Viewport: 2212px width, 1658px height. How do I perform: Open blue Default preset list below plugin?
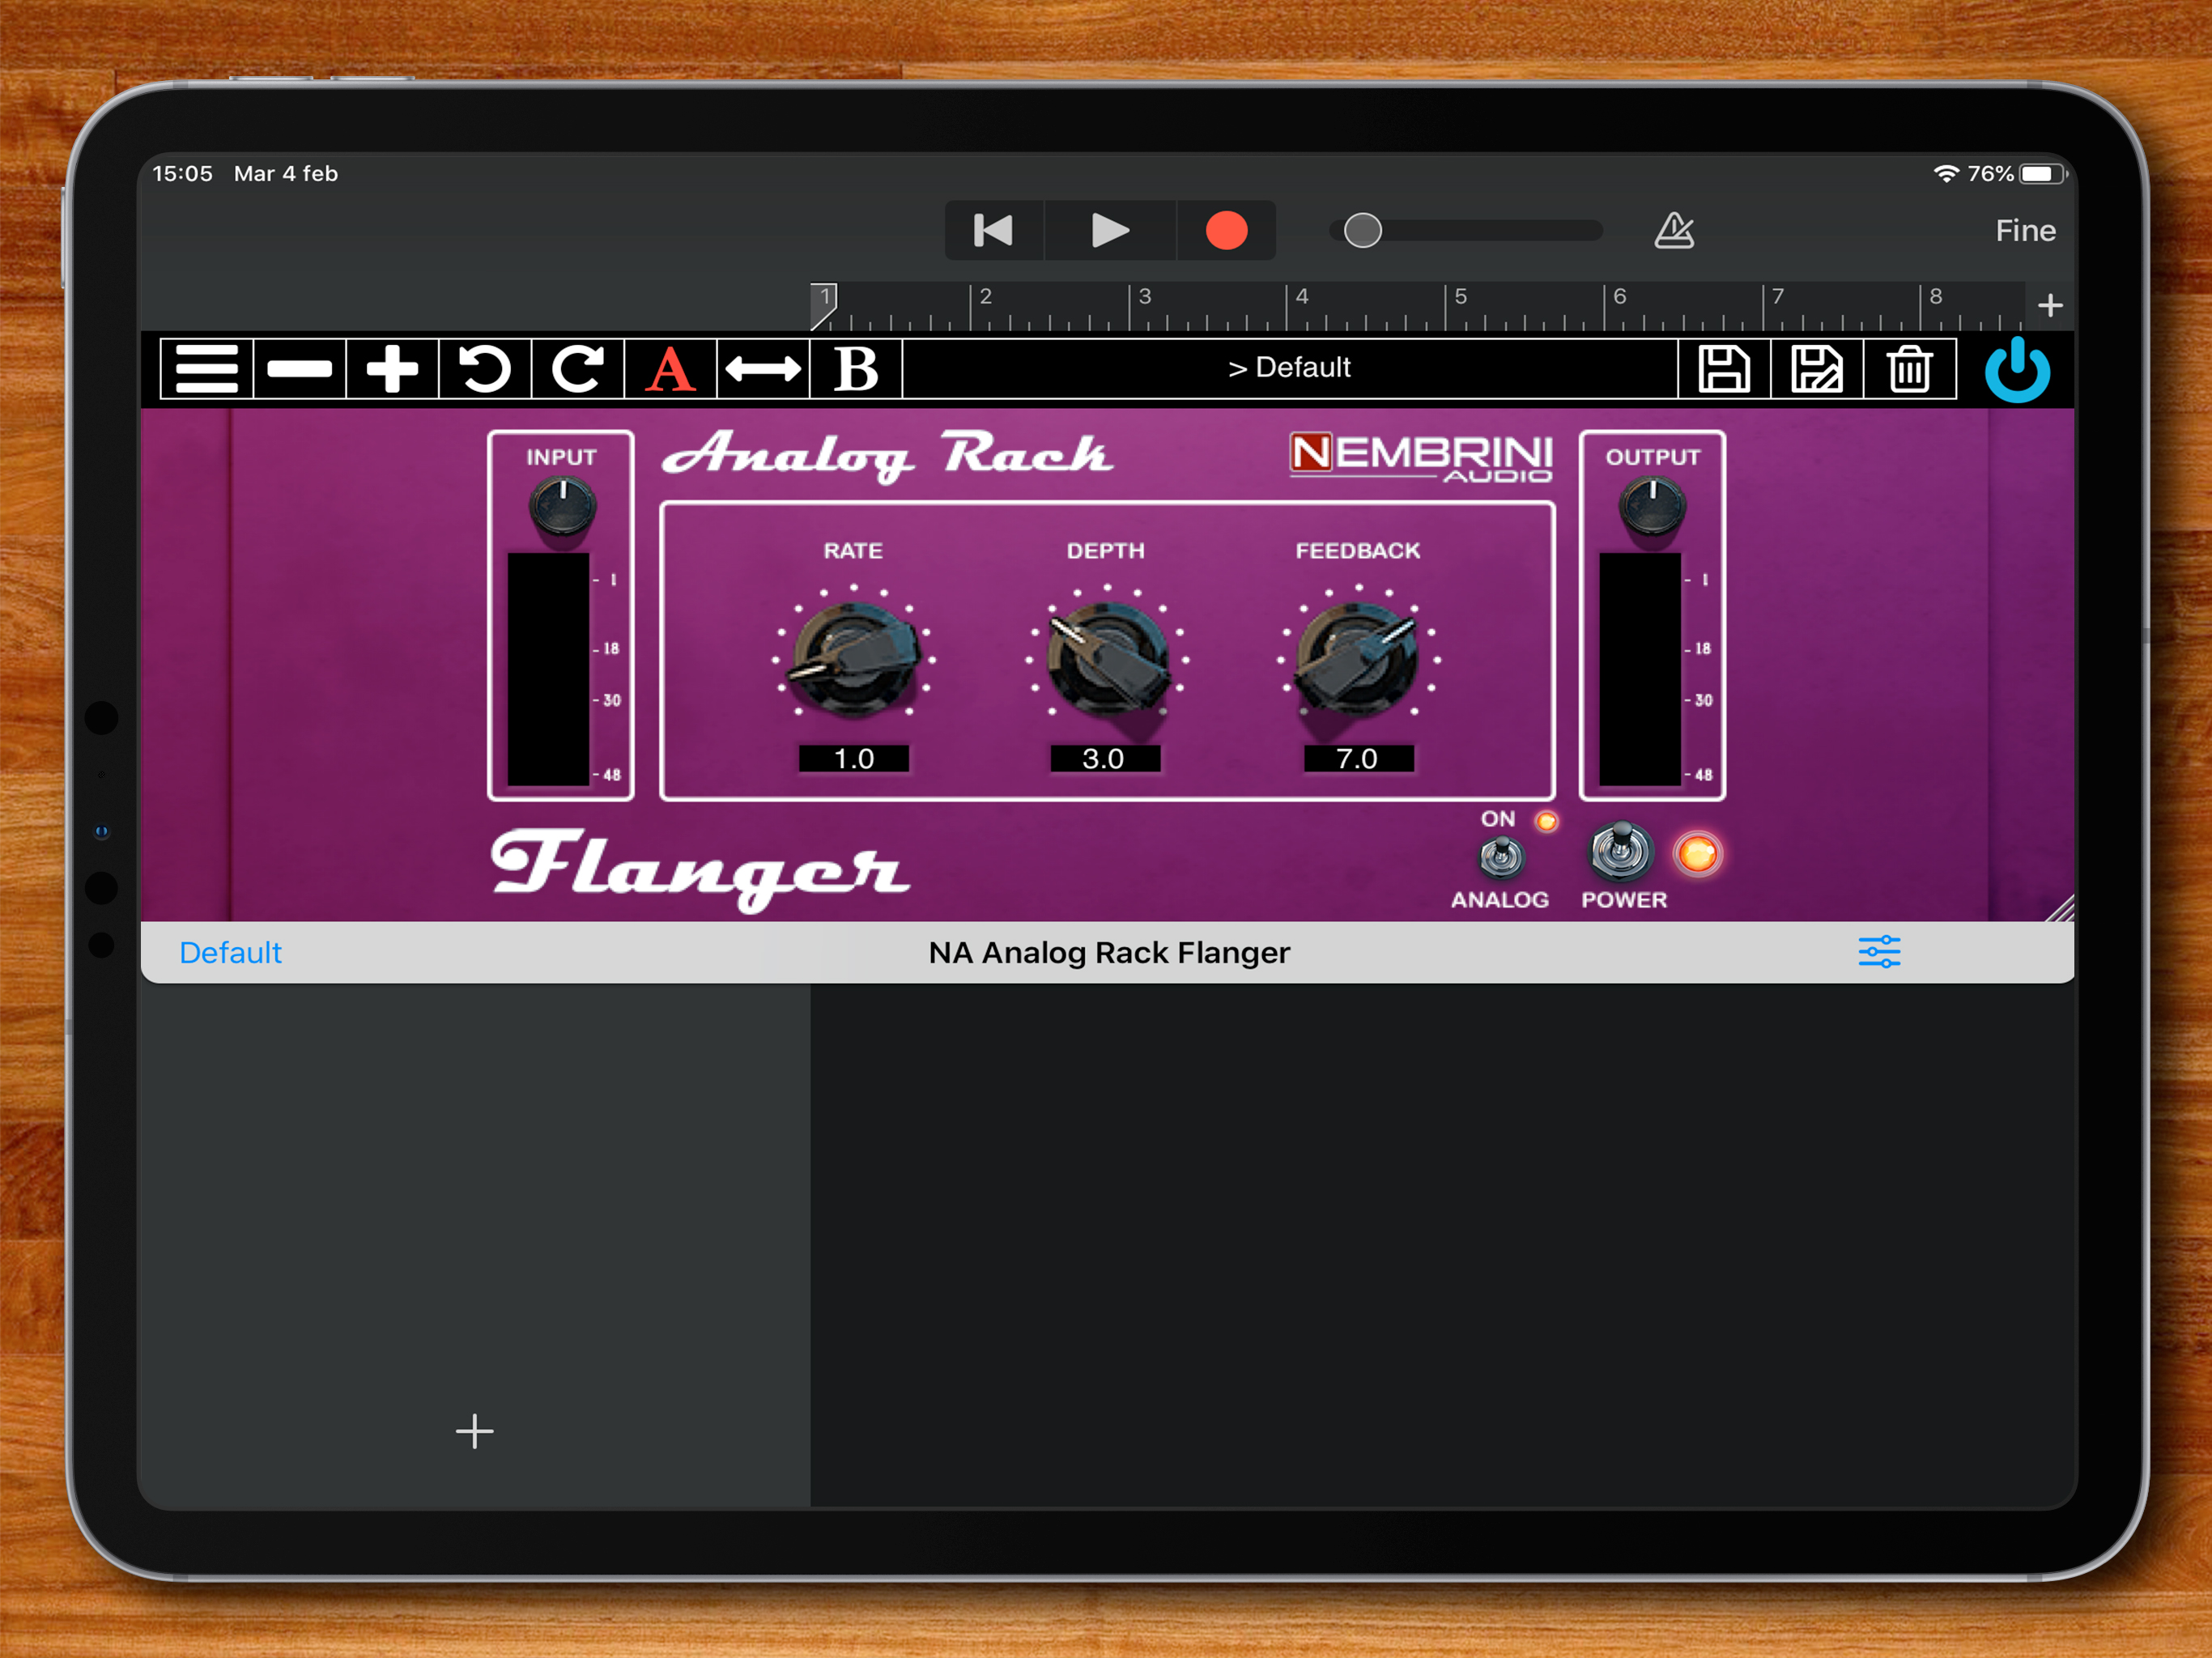coord(230,952)
